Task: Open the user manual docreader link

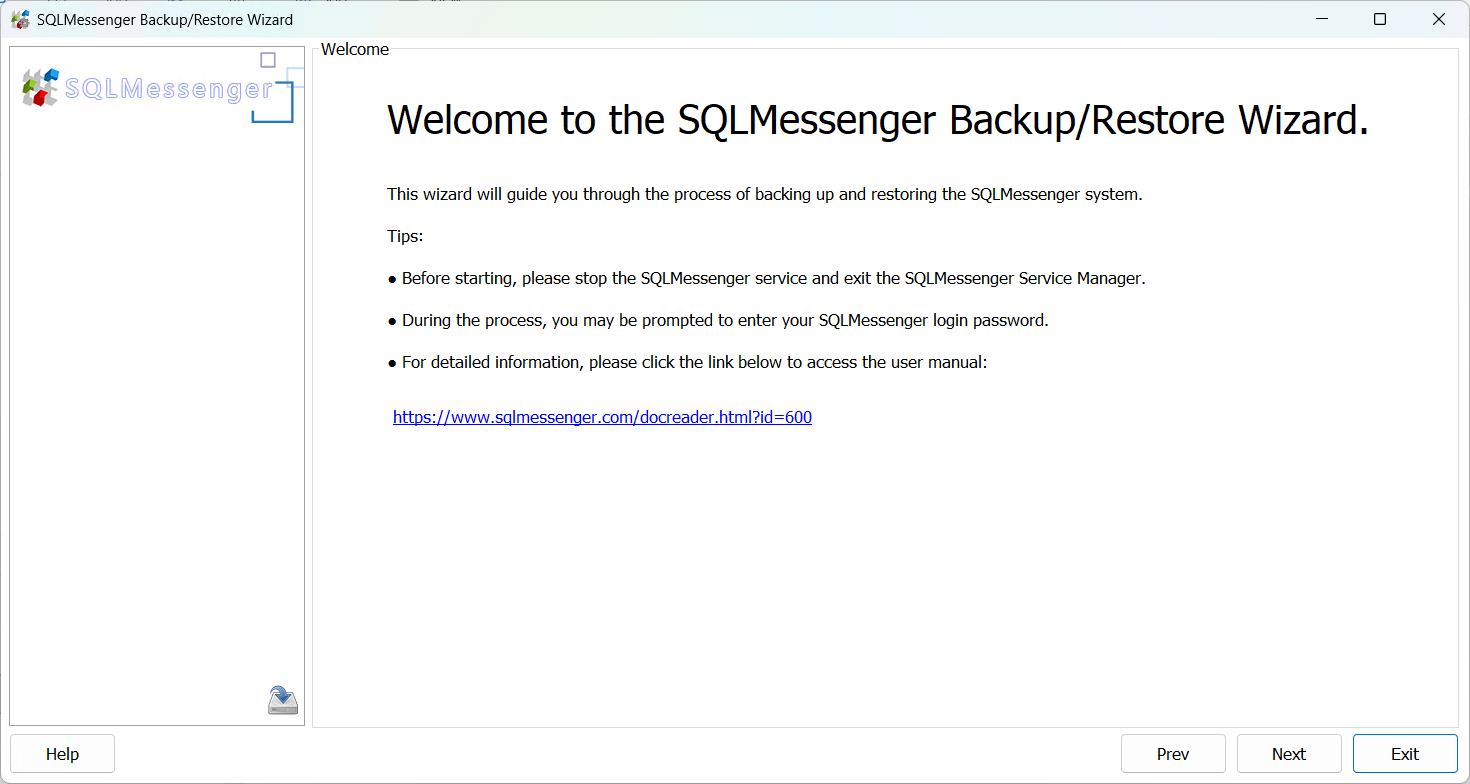Action: tap(602, 417)
